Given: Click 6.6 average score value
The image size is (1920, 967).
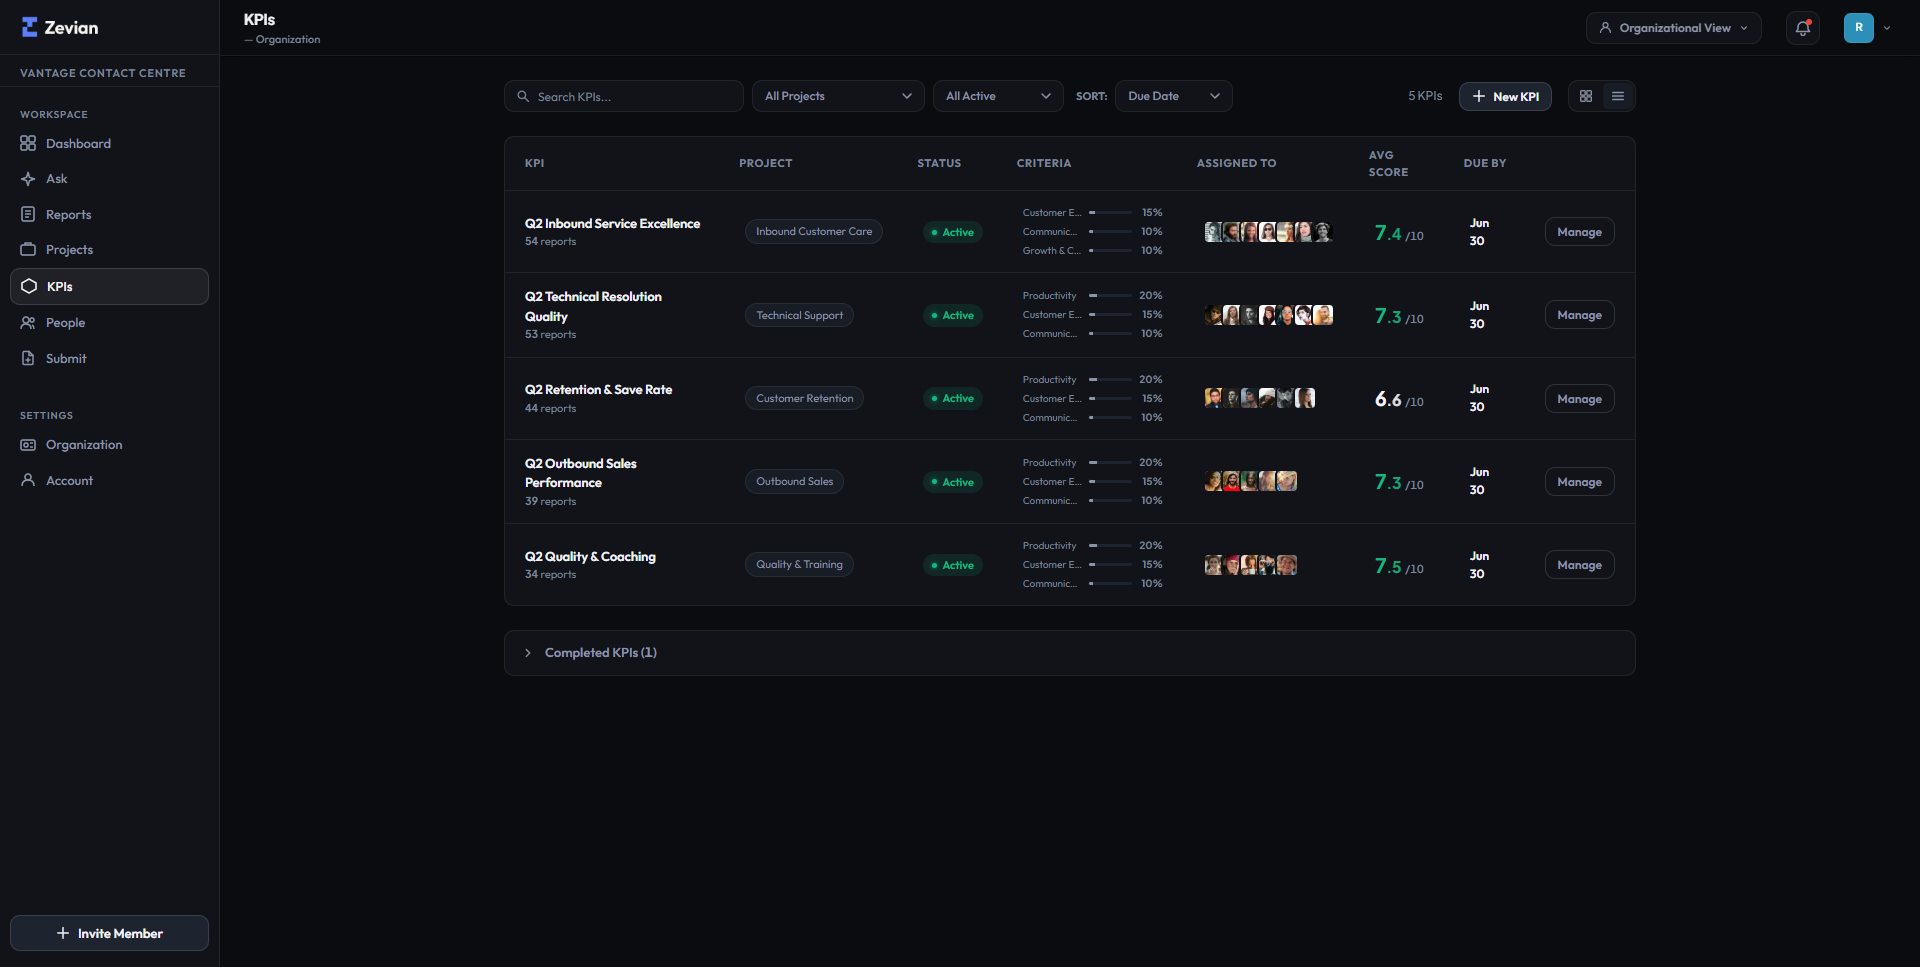Looking at the screenshot, I should point(1388,399).
